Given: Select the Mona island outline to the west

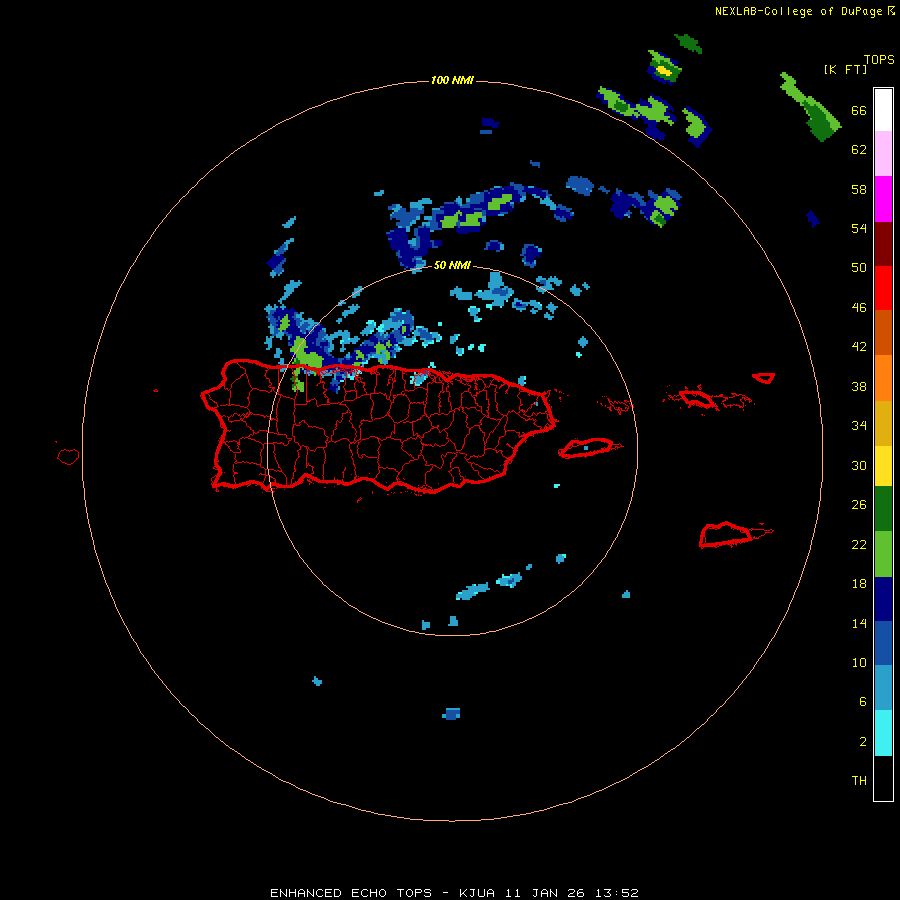Looking at the screenshot, I should pyautogui.click(x=68, y=456).
